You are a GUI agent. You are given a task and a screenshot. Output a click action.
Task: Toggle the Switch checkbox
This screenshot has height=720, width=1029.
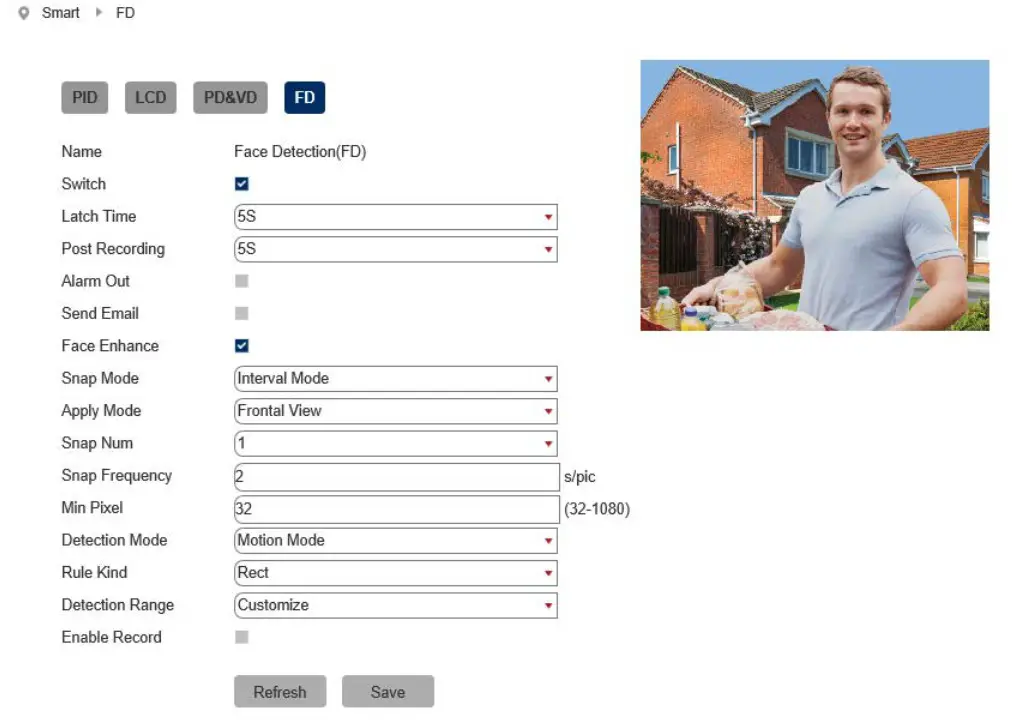coord(242,184)
